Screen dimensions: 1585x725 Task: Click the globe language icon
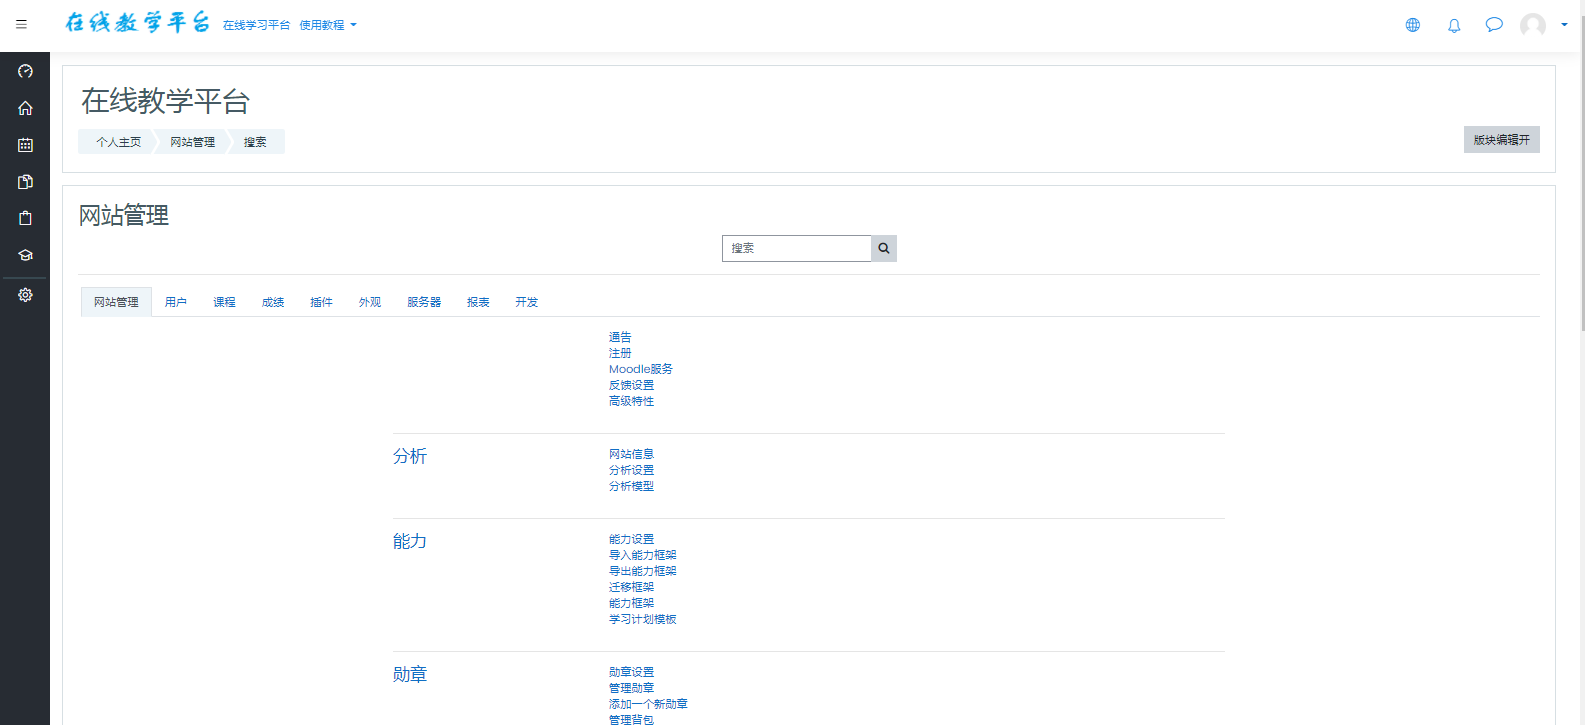tap(1413, 25)
